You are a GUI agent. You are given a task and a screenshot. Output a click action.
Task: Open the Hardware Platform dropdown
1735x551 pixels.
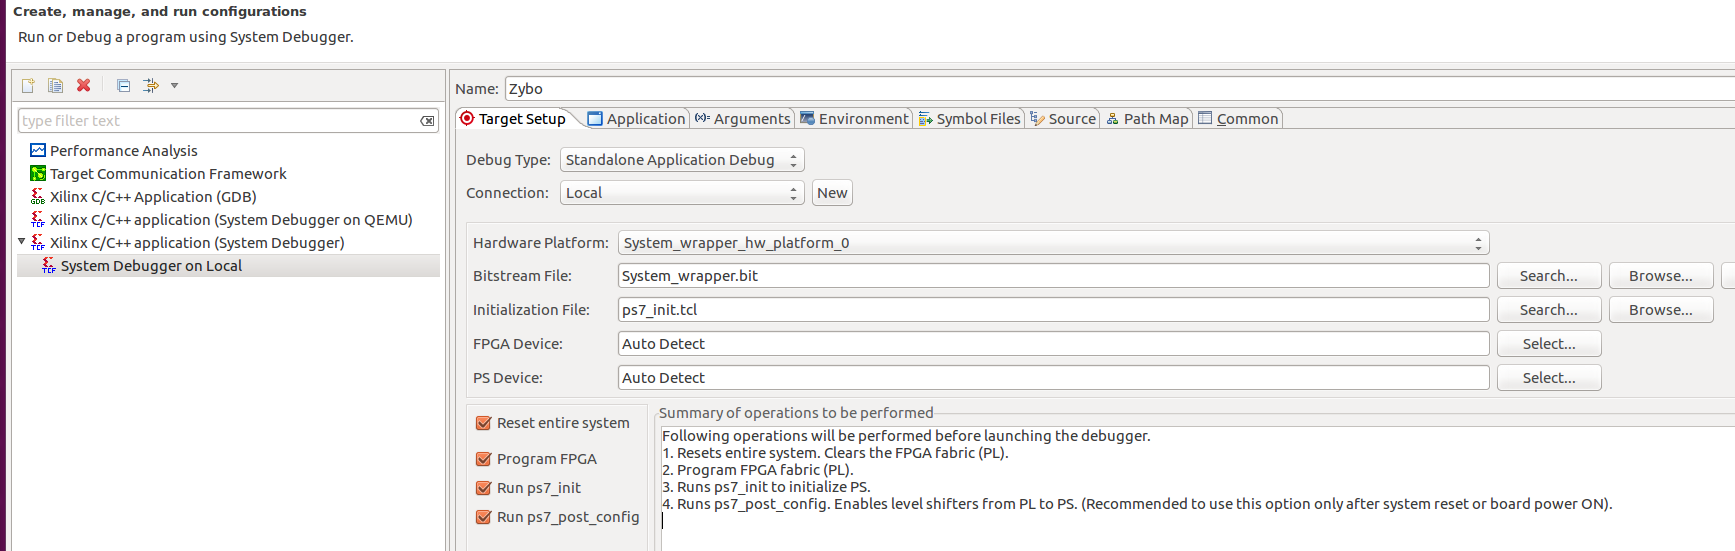click(1054, 243)
